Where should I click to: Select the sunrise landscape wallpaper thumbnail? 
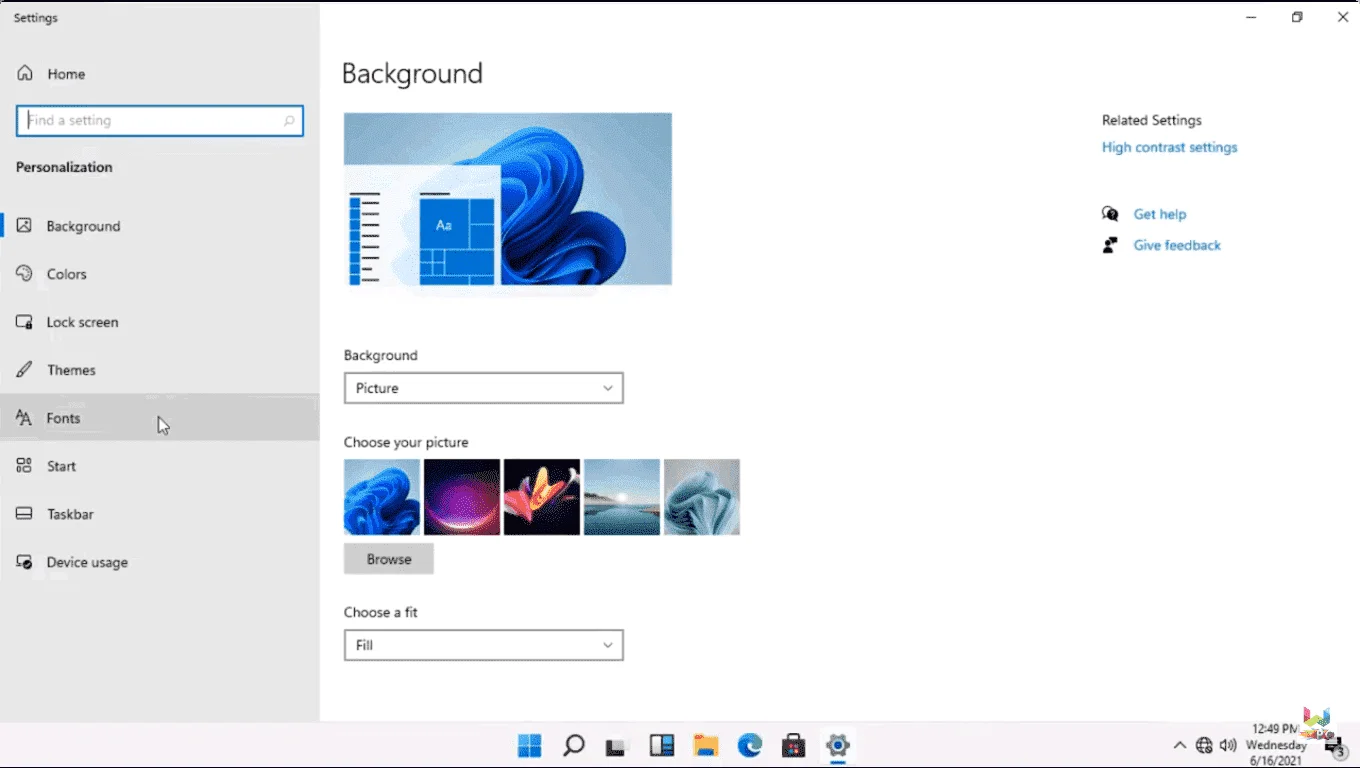pos(622,497)
